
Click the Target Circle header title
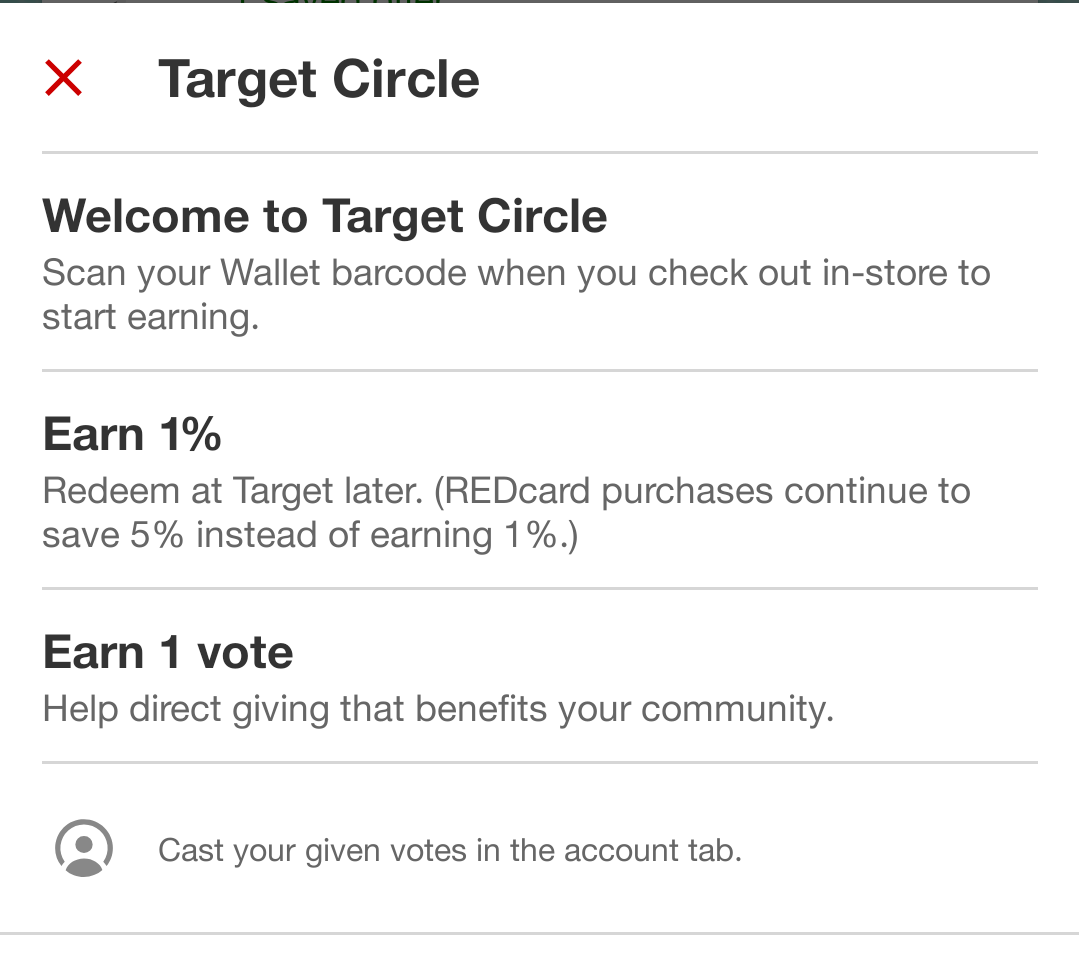click(x=319, y=79)
